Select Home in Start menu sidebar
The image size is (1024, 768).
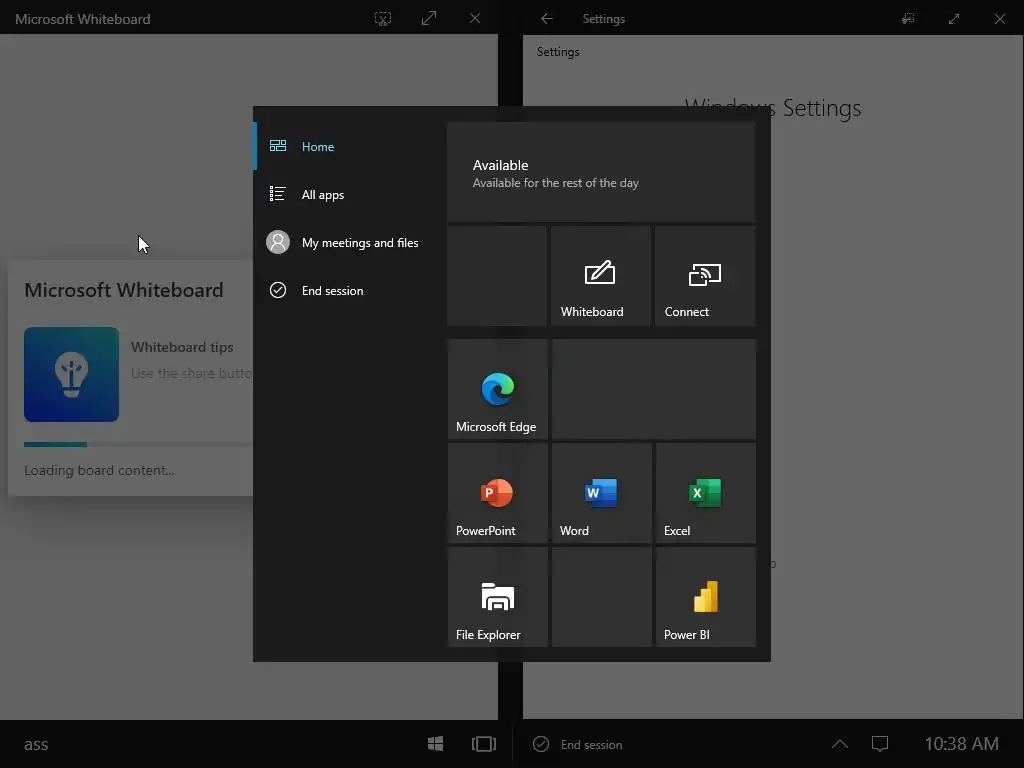pyautogui.click(x=349, y=146)
